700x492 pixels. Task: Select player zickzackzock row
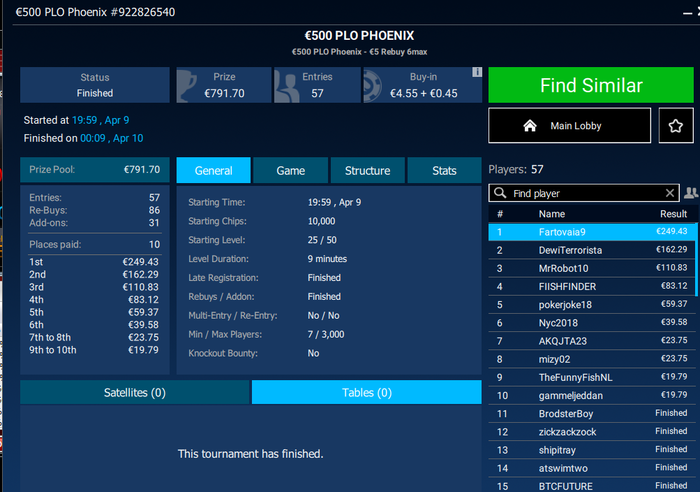[592, 432]
